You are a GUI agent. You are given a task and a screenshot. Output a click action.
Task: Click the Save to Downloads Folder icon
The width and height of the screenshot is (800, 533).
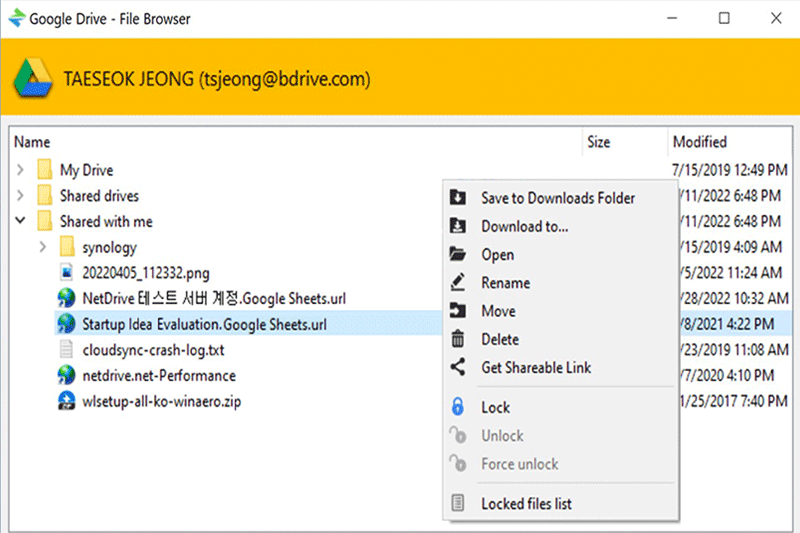[458, 198]
